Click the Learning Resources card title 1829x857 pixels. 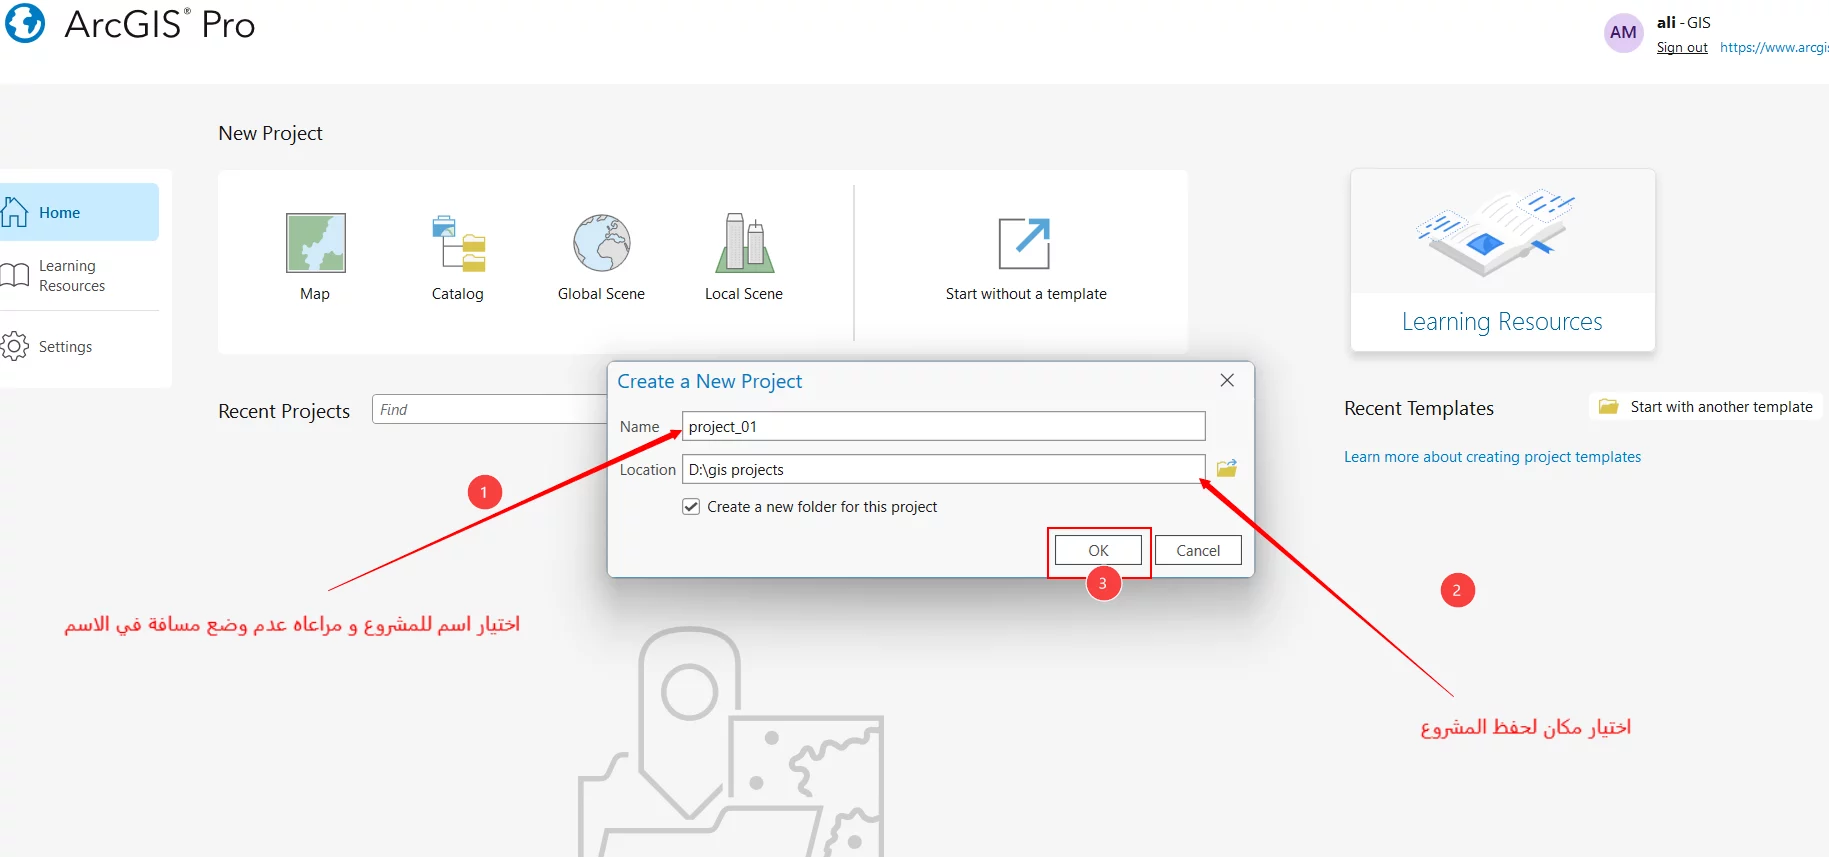(1502, 321)
